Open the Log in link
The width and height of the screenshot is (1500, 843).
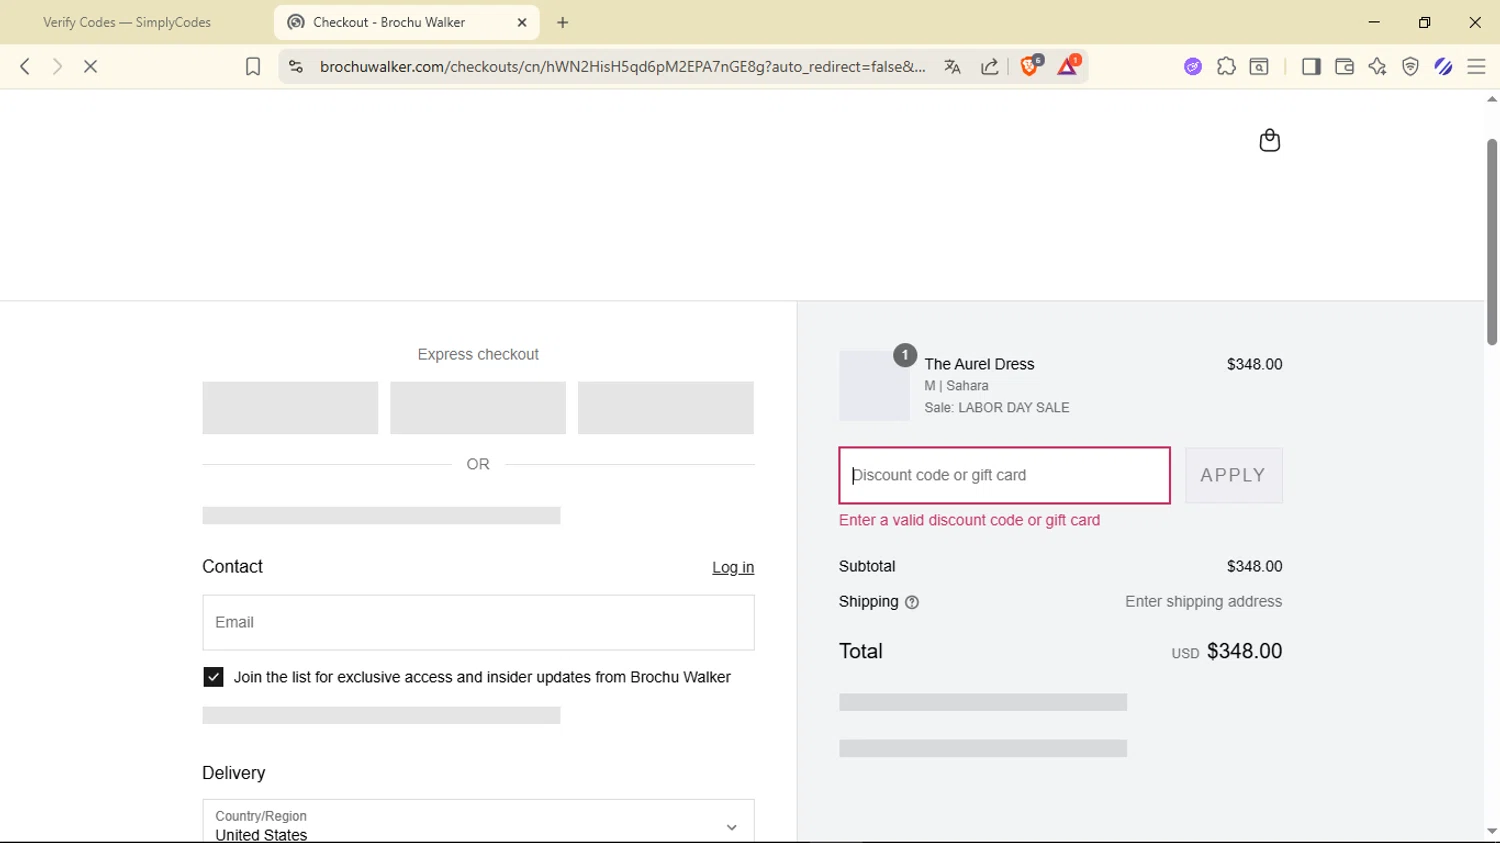[x=733, y=567]
